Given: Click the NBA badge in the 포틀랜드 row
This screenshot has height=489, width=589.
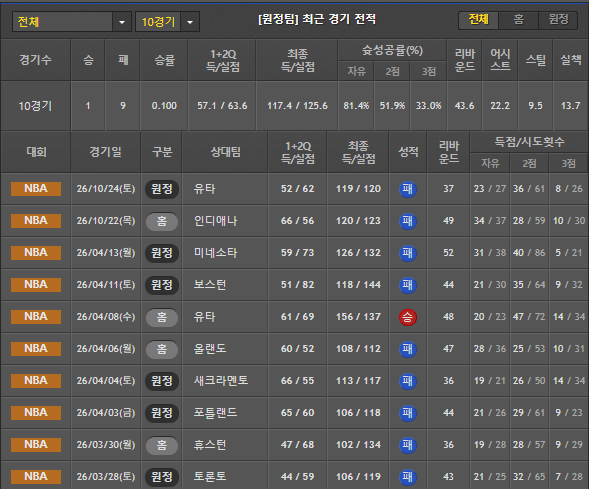Looking at the screenshot, I should 36,413.
